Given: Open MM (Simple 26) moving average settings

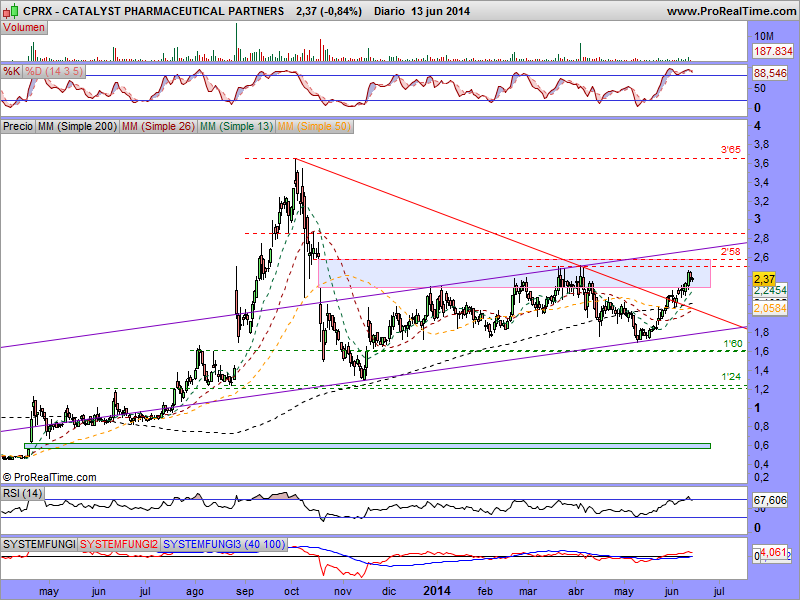Looking at the screenshot, I should [158, 126].
